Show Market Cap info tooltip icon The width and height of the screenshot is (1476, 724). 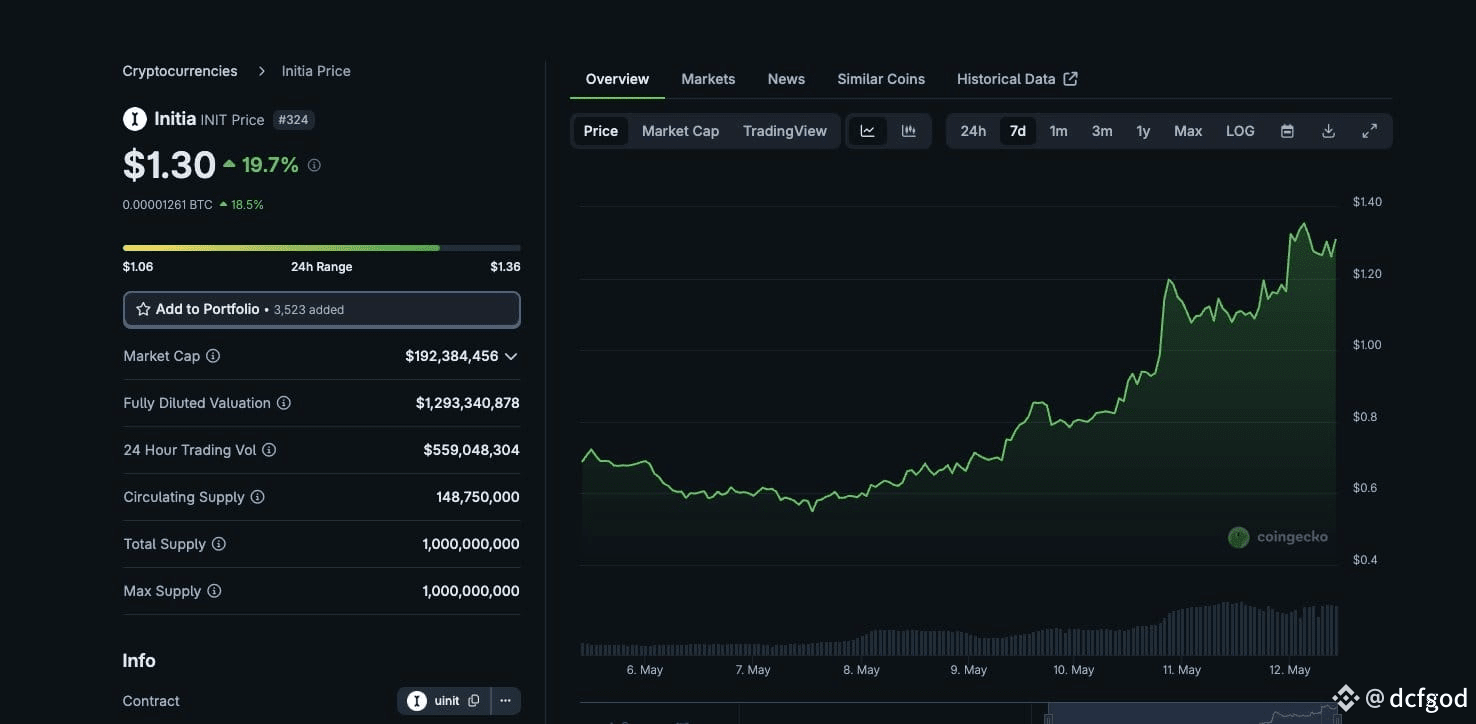tap(213, 356)
